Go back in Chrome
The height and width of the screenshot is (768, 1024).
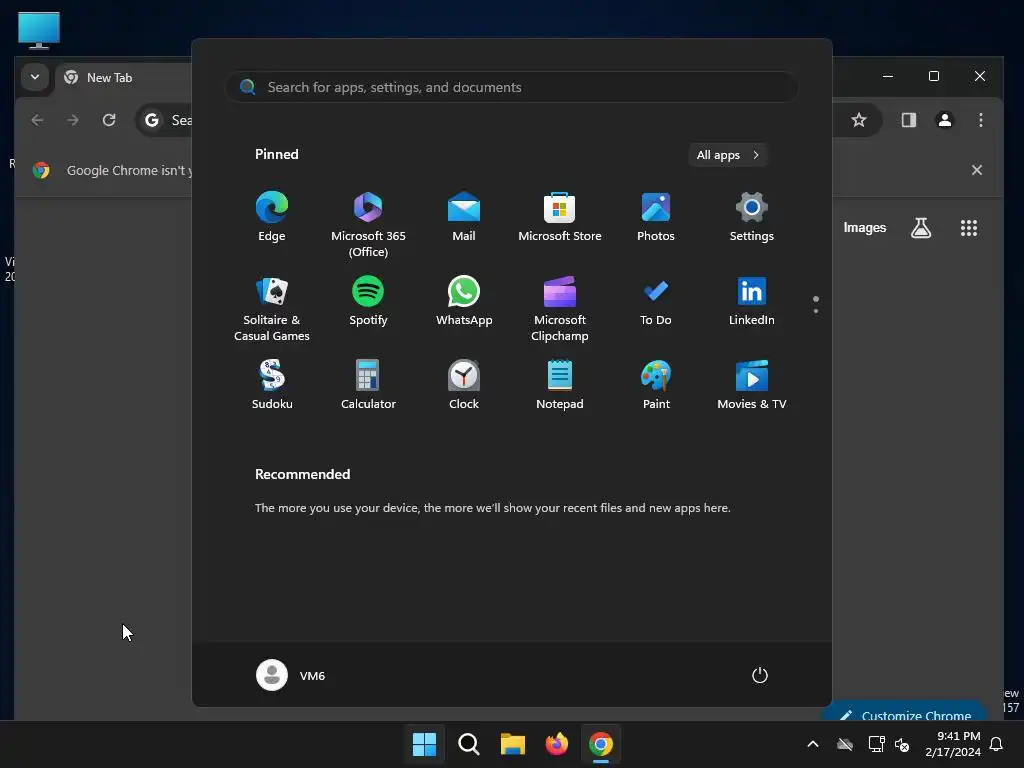pos(37,120)
